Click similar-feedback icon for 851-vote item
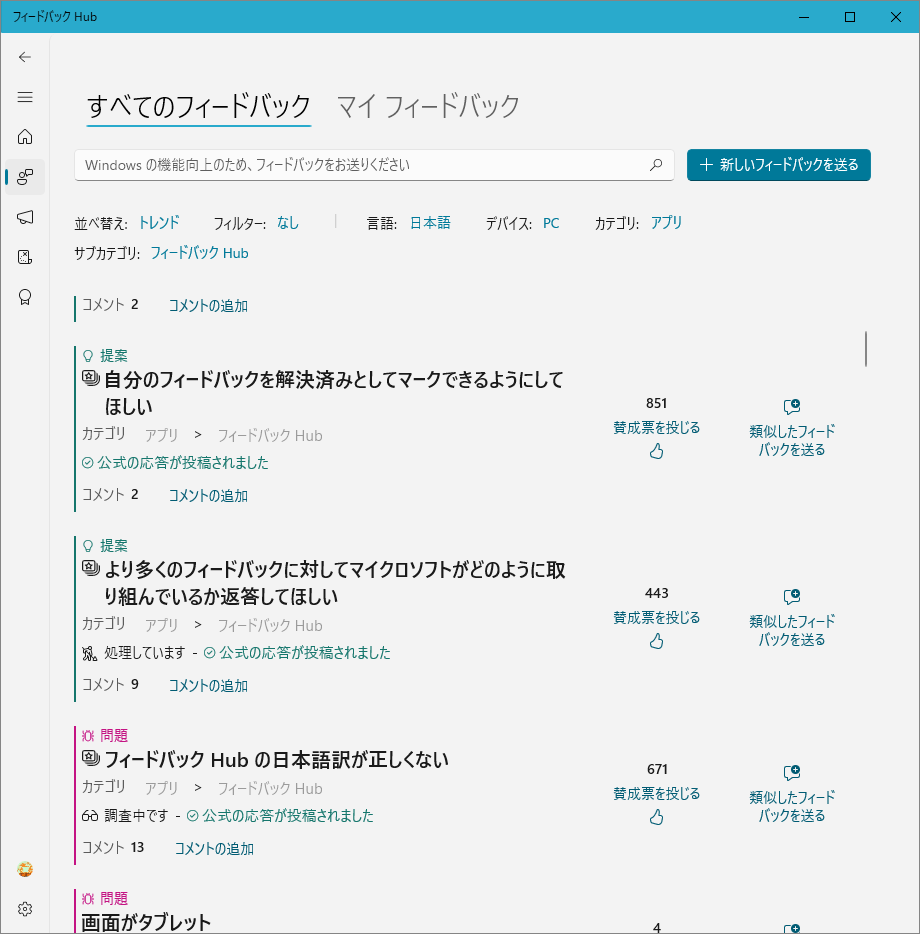Image resolution: width=920 pixels, height=934 pixels. coord(792,407)
